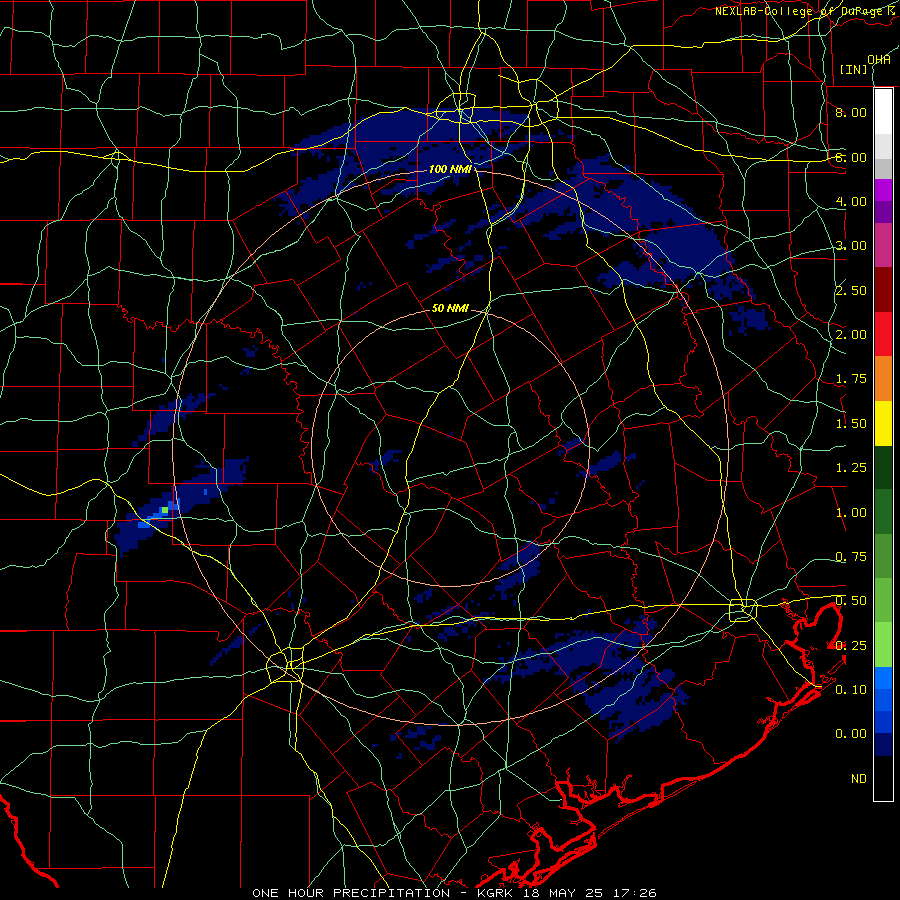Click the 0.00 legend value
This screenshot has width=900, height=900.
point(851,734)
